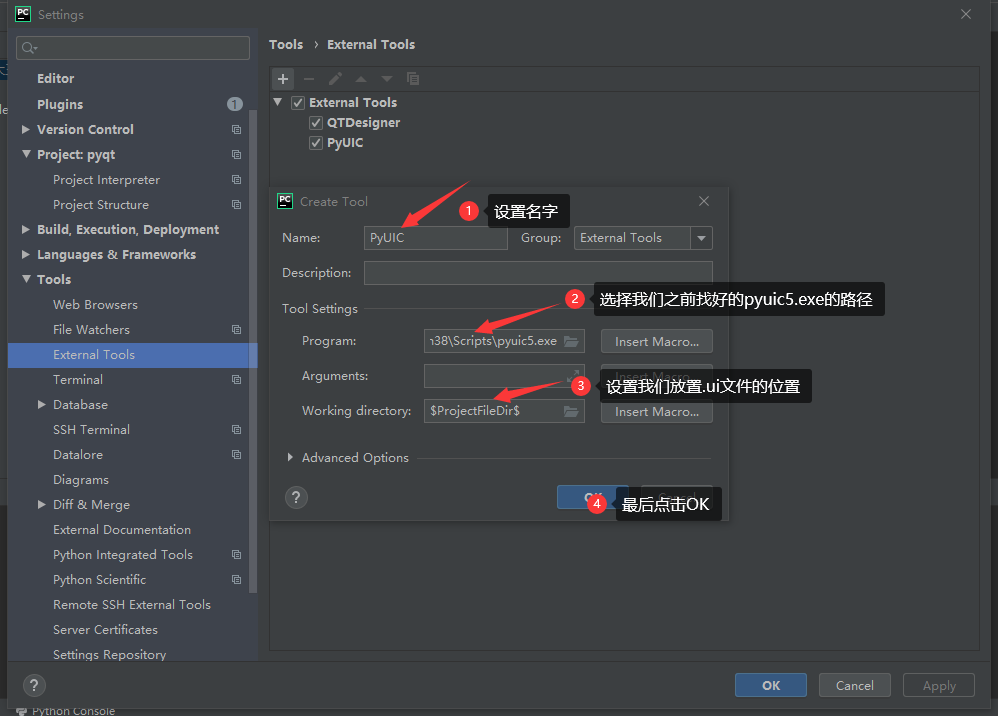Open Remote SSH External Tools page
The width and height of the screenshot is (998, 716).
132,605
